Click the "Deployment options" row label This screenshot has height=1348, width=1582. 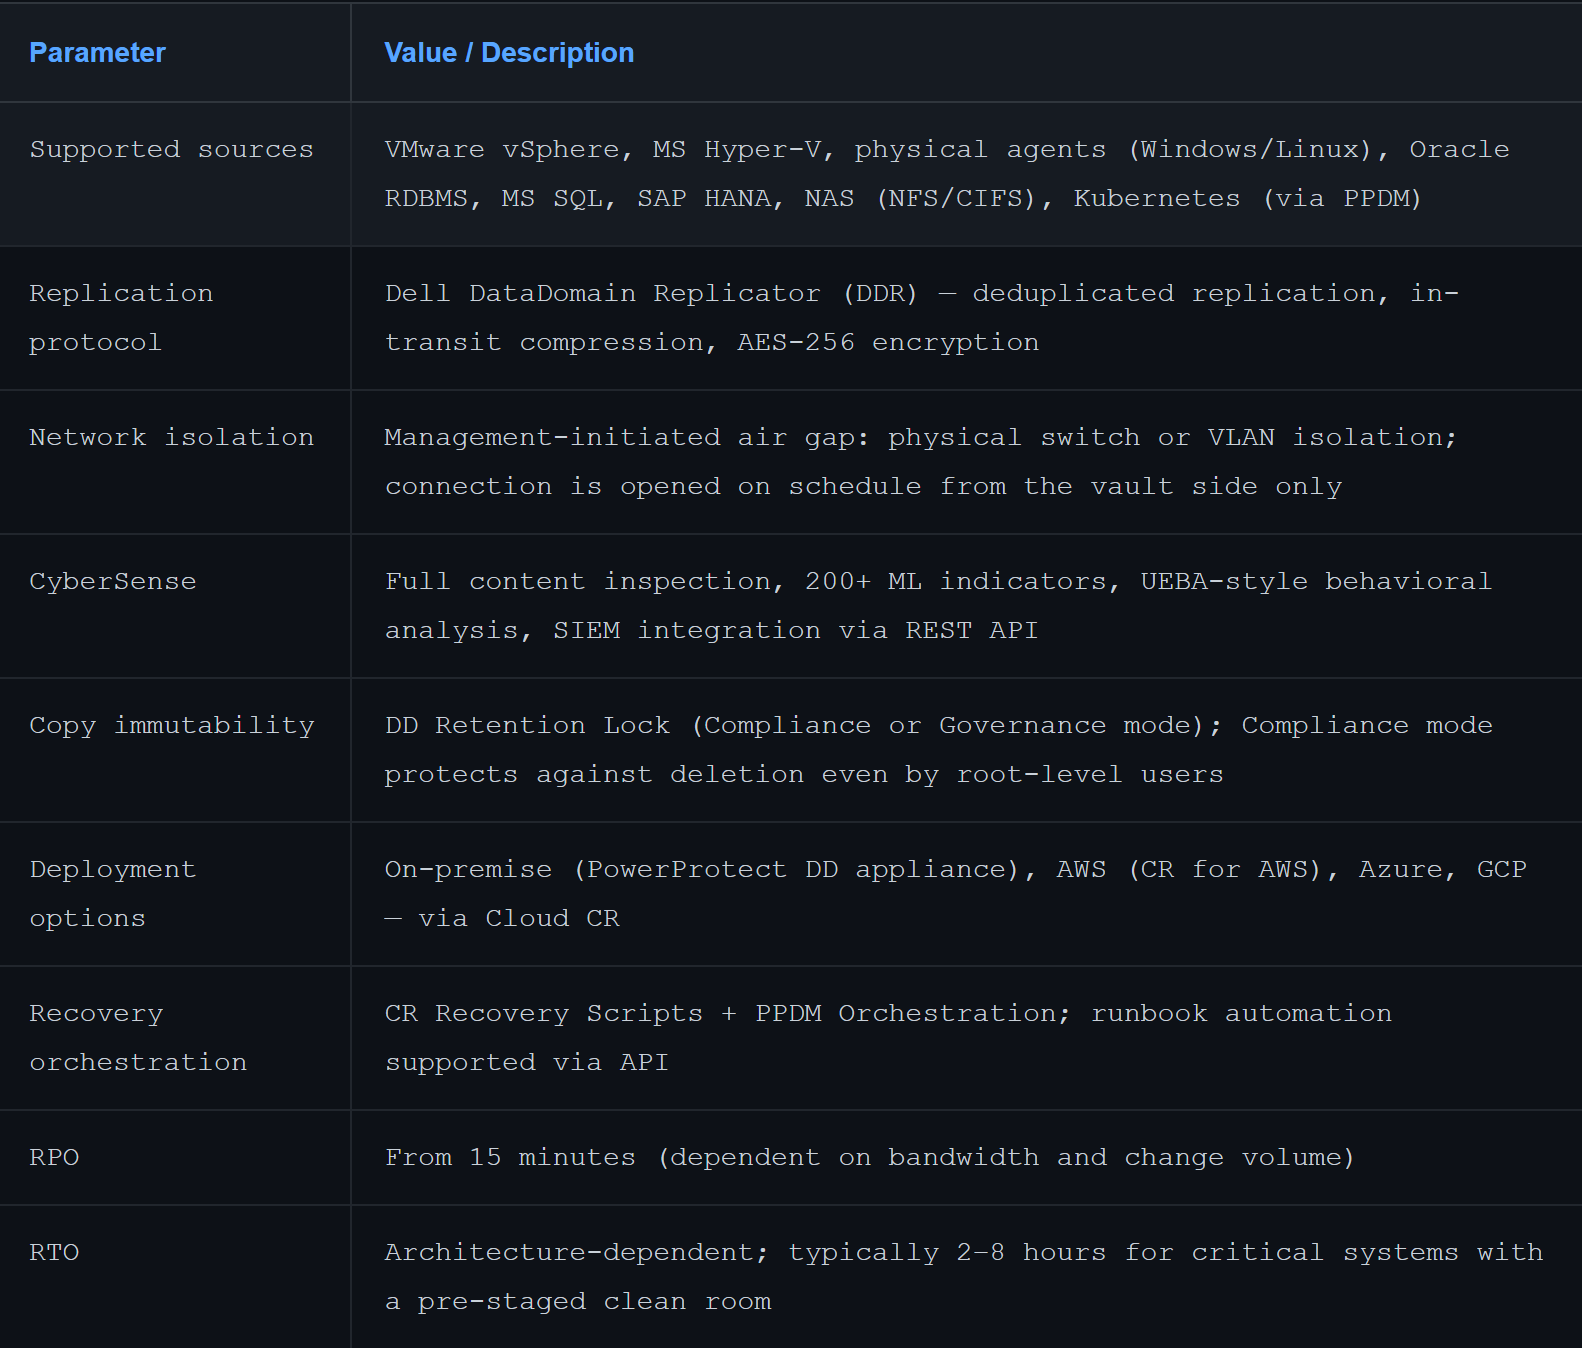113,894
